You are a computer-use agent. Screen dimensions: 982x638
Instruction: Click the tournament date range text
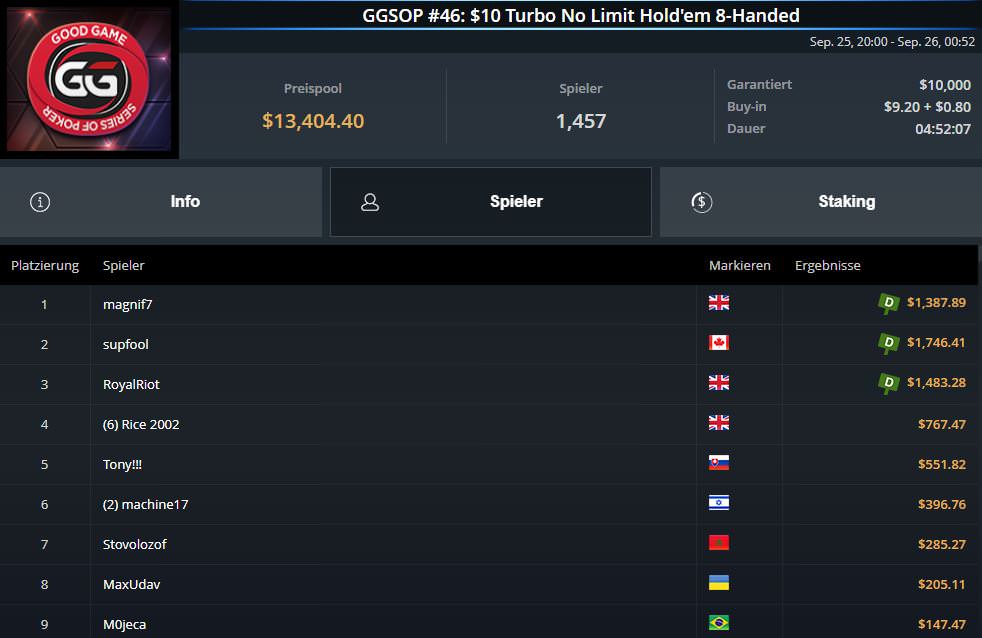892,42
